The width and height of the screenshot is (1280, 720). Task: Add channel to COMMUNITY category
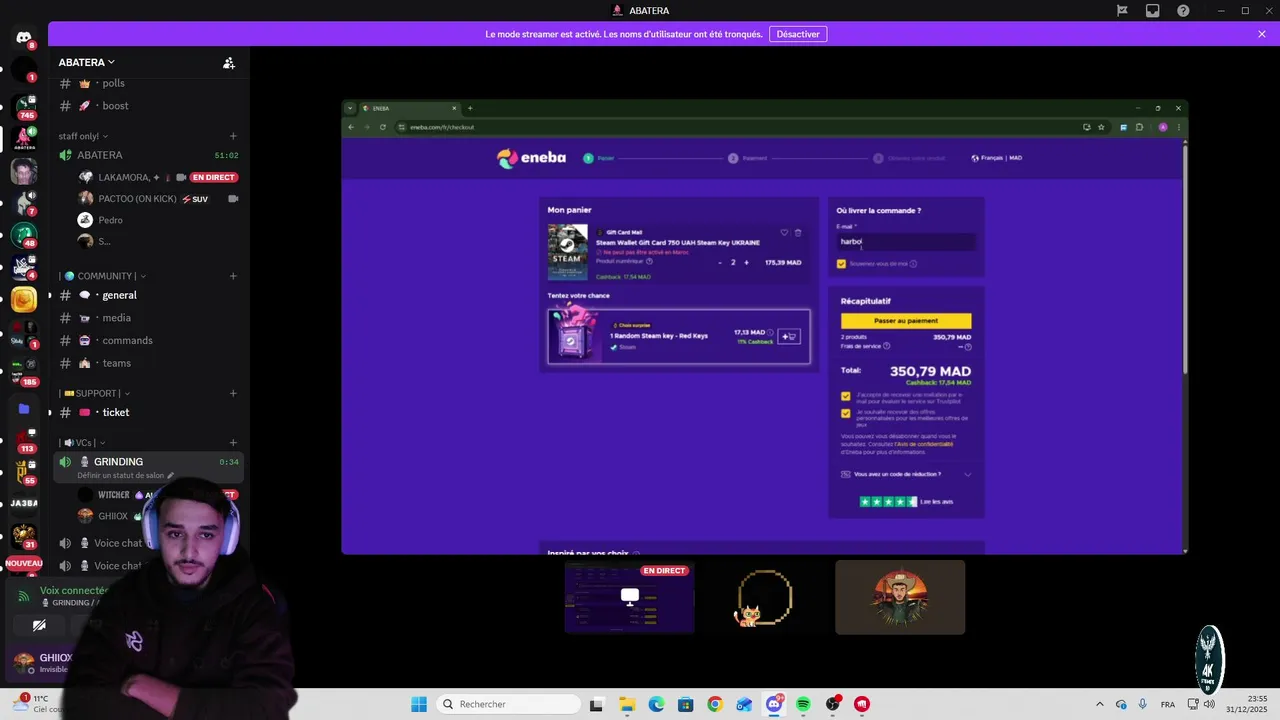point(233,276)
